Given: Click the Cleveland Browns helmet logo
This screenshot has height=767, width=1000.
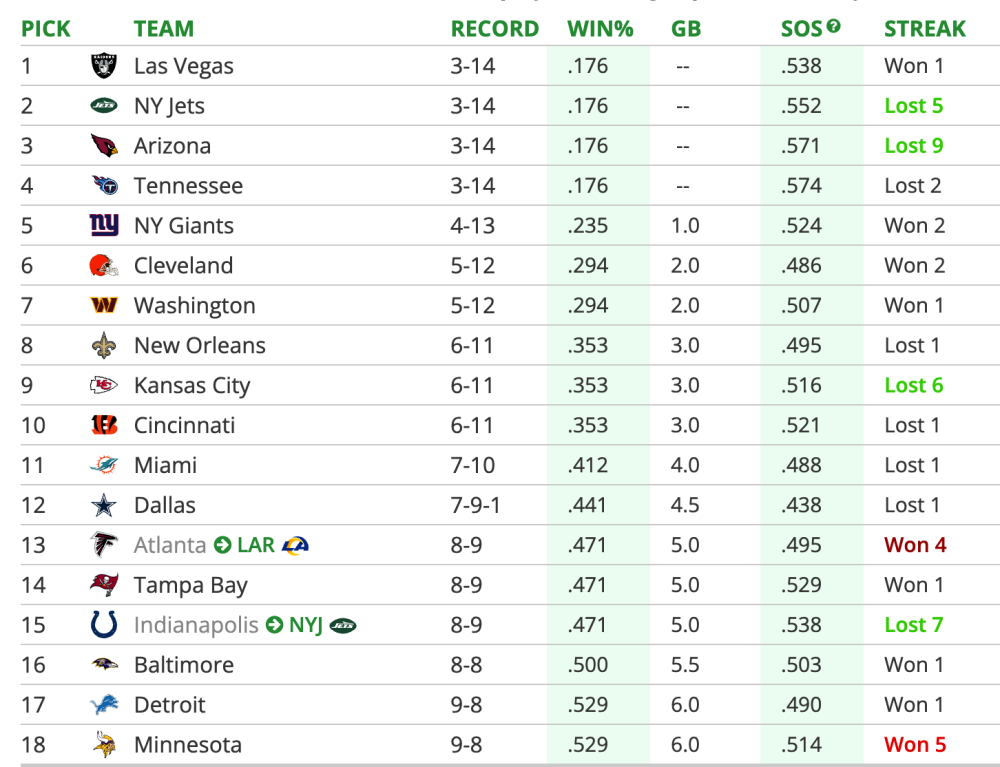Looking at the screenshot, I should point(104,266).
